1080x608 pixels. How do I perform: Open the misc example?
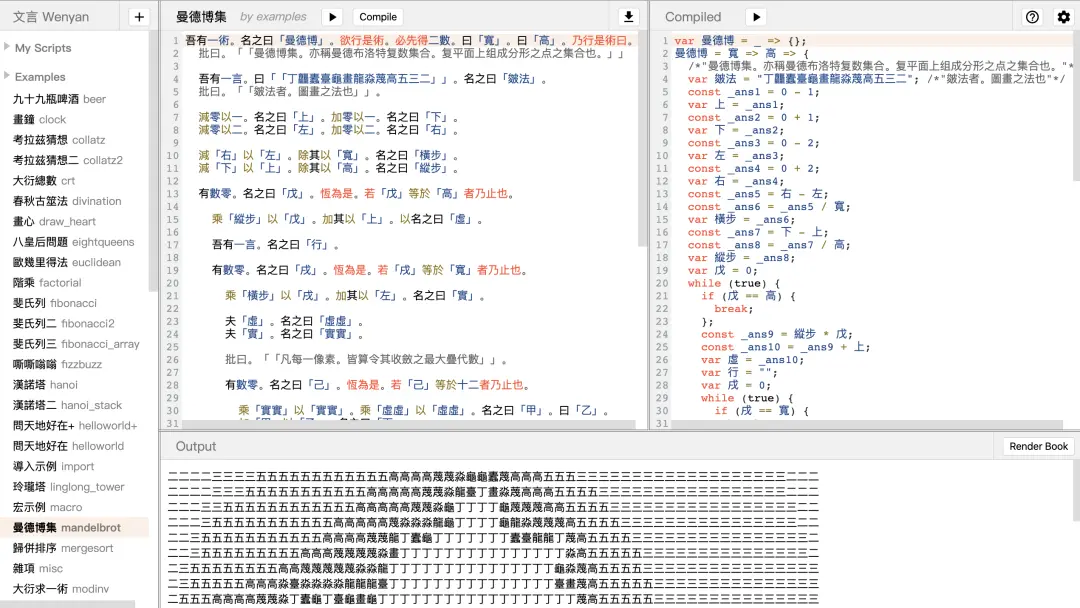click(x=74, y=568)
